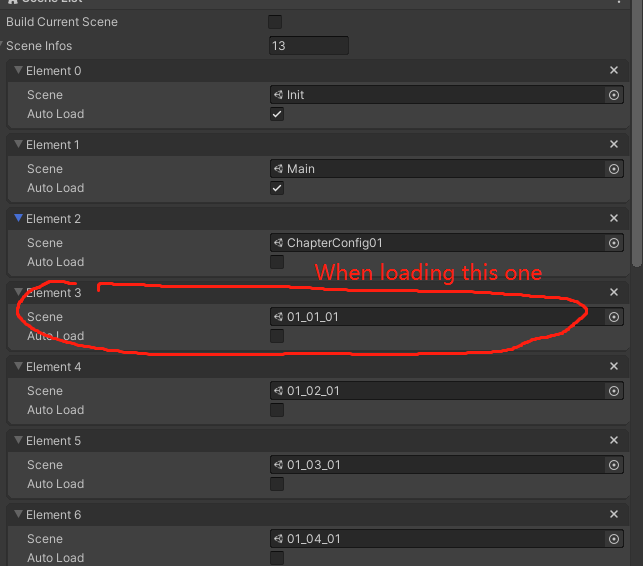The image size is (643, 566).
Task: Click the Build Current Scene label
Action: (x=62, y=22)
